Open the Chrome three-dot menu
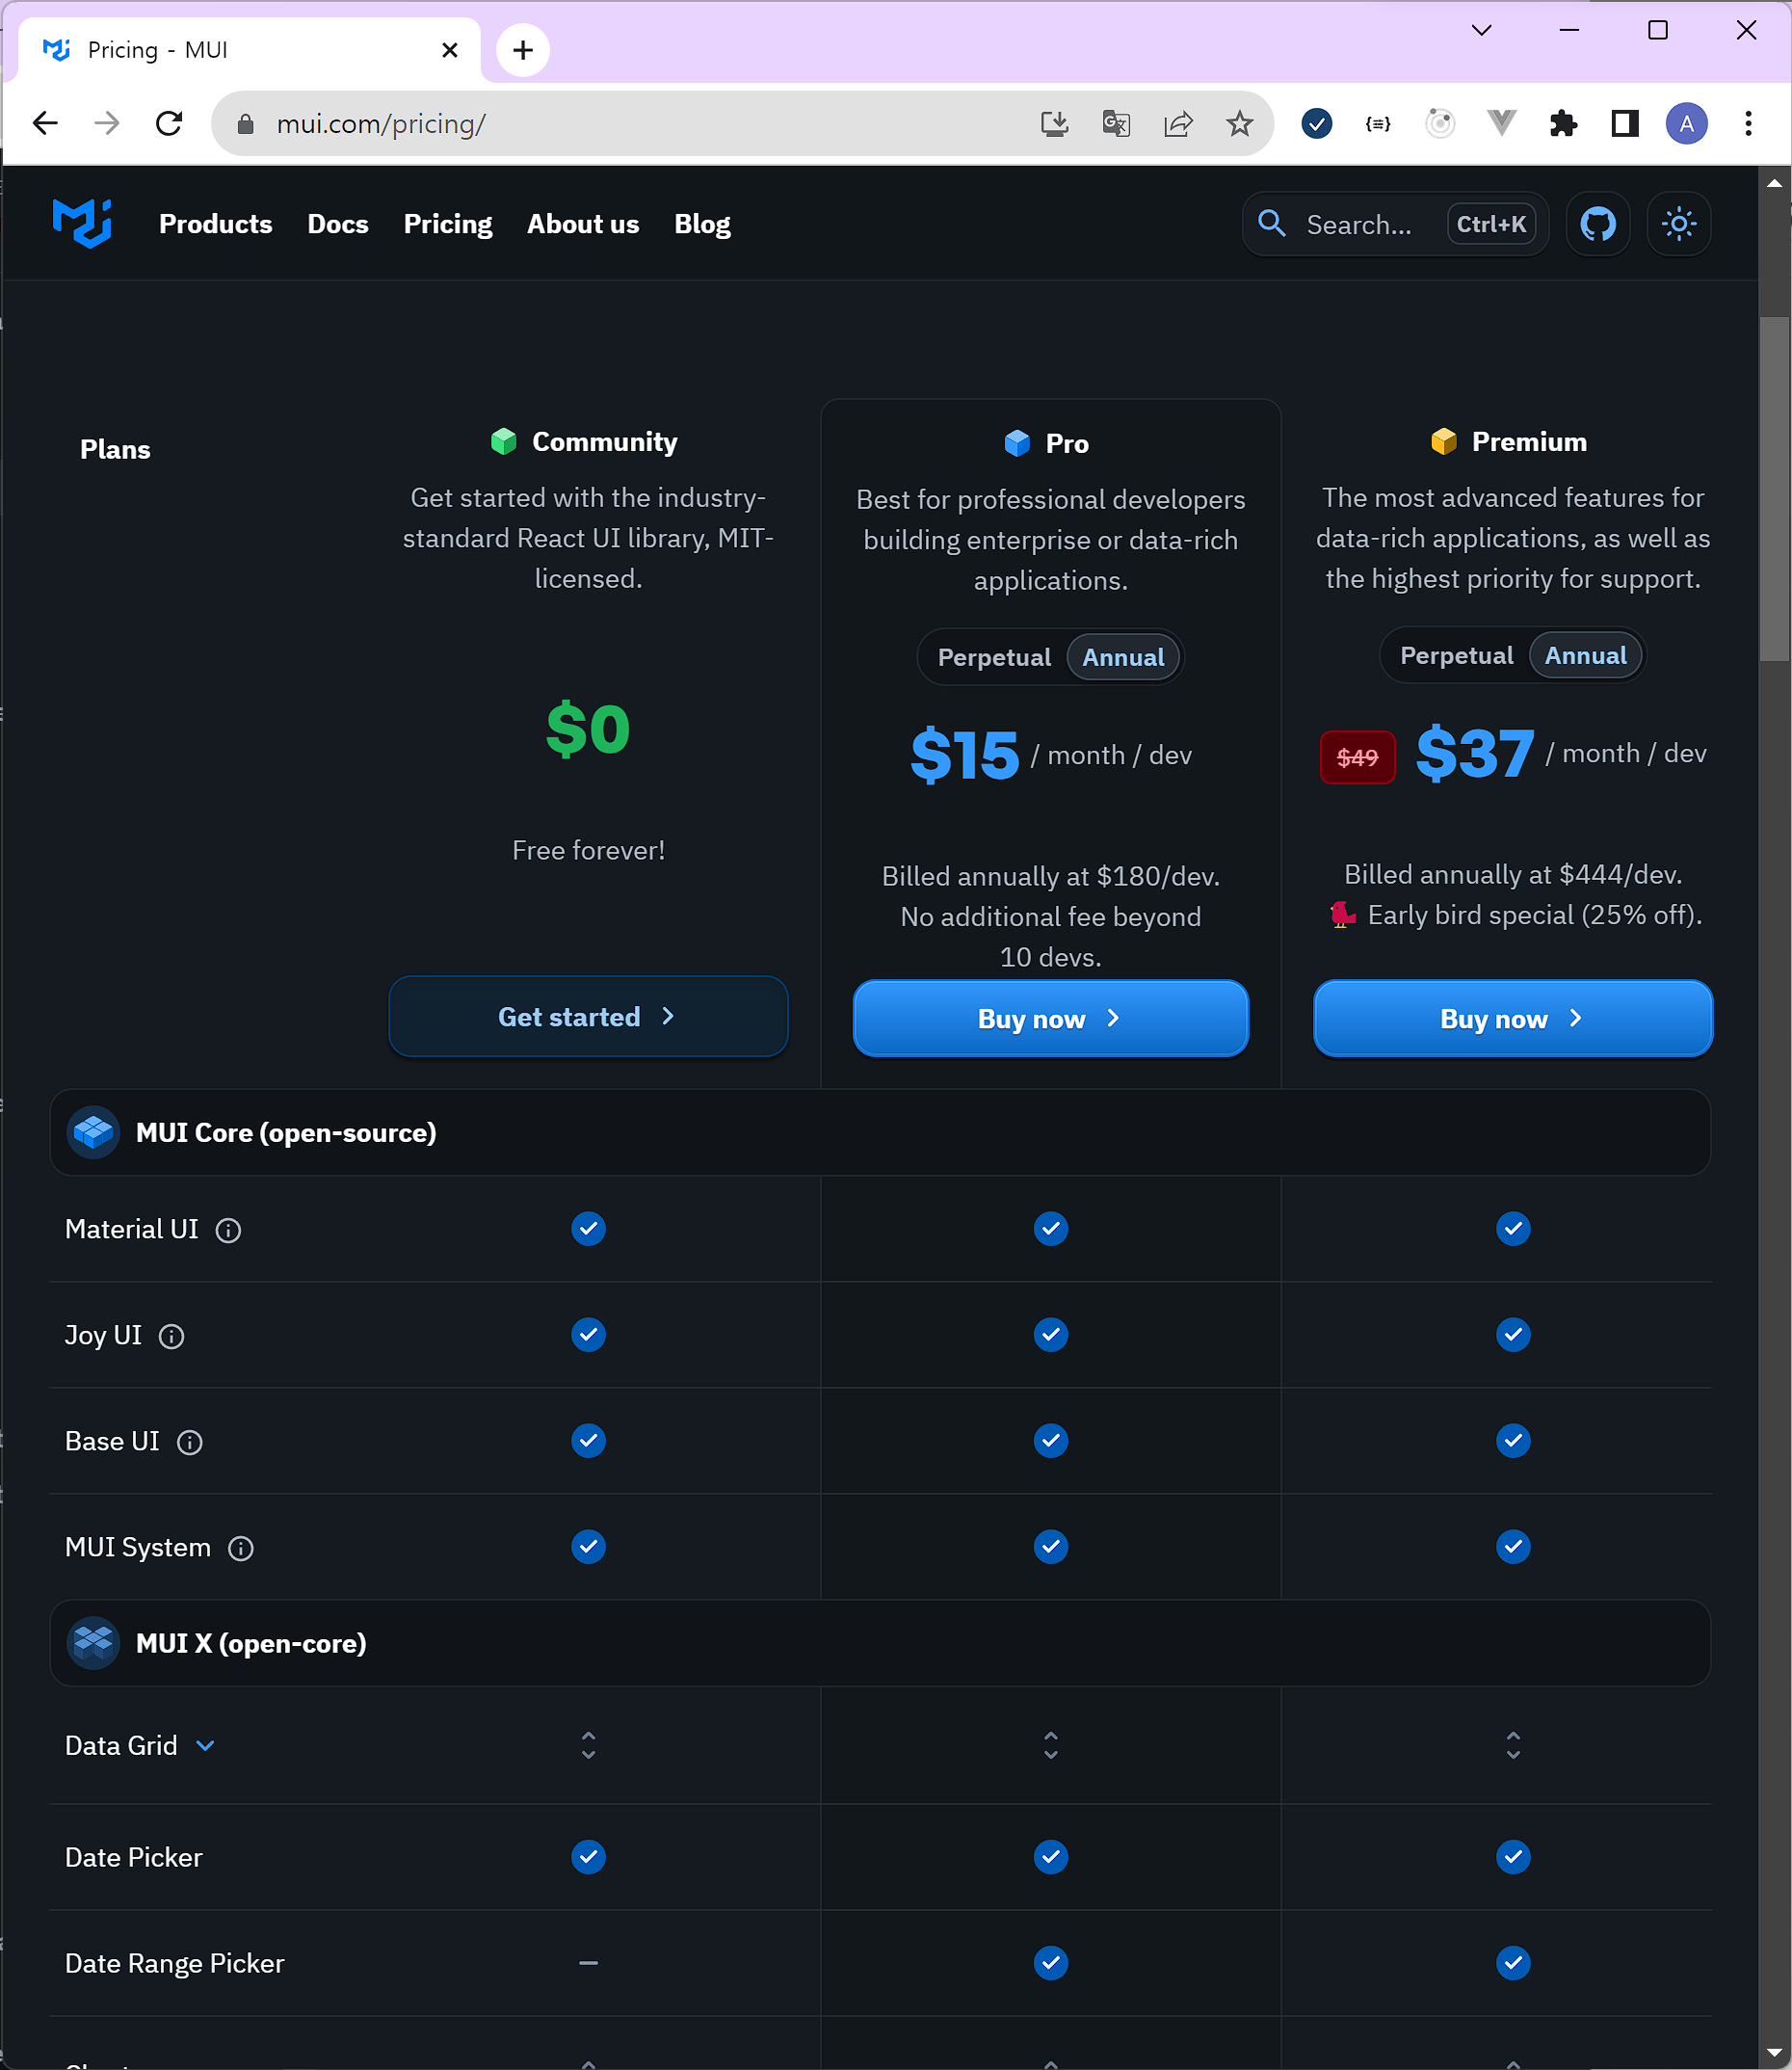Image resolution: width=1792 pixels, height=2070 pixels. pyautogui.click(x=1748, y=123)
